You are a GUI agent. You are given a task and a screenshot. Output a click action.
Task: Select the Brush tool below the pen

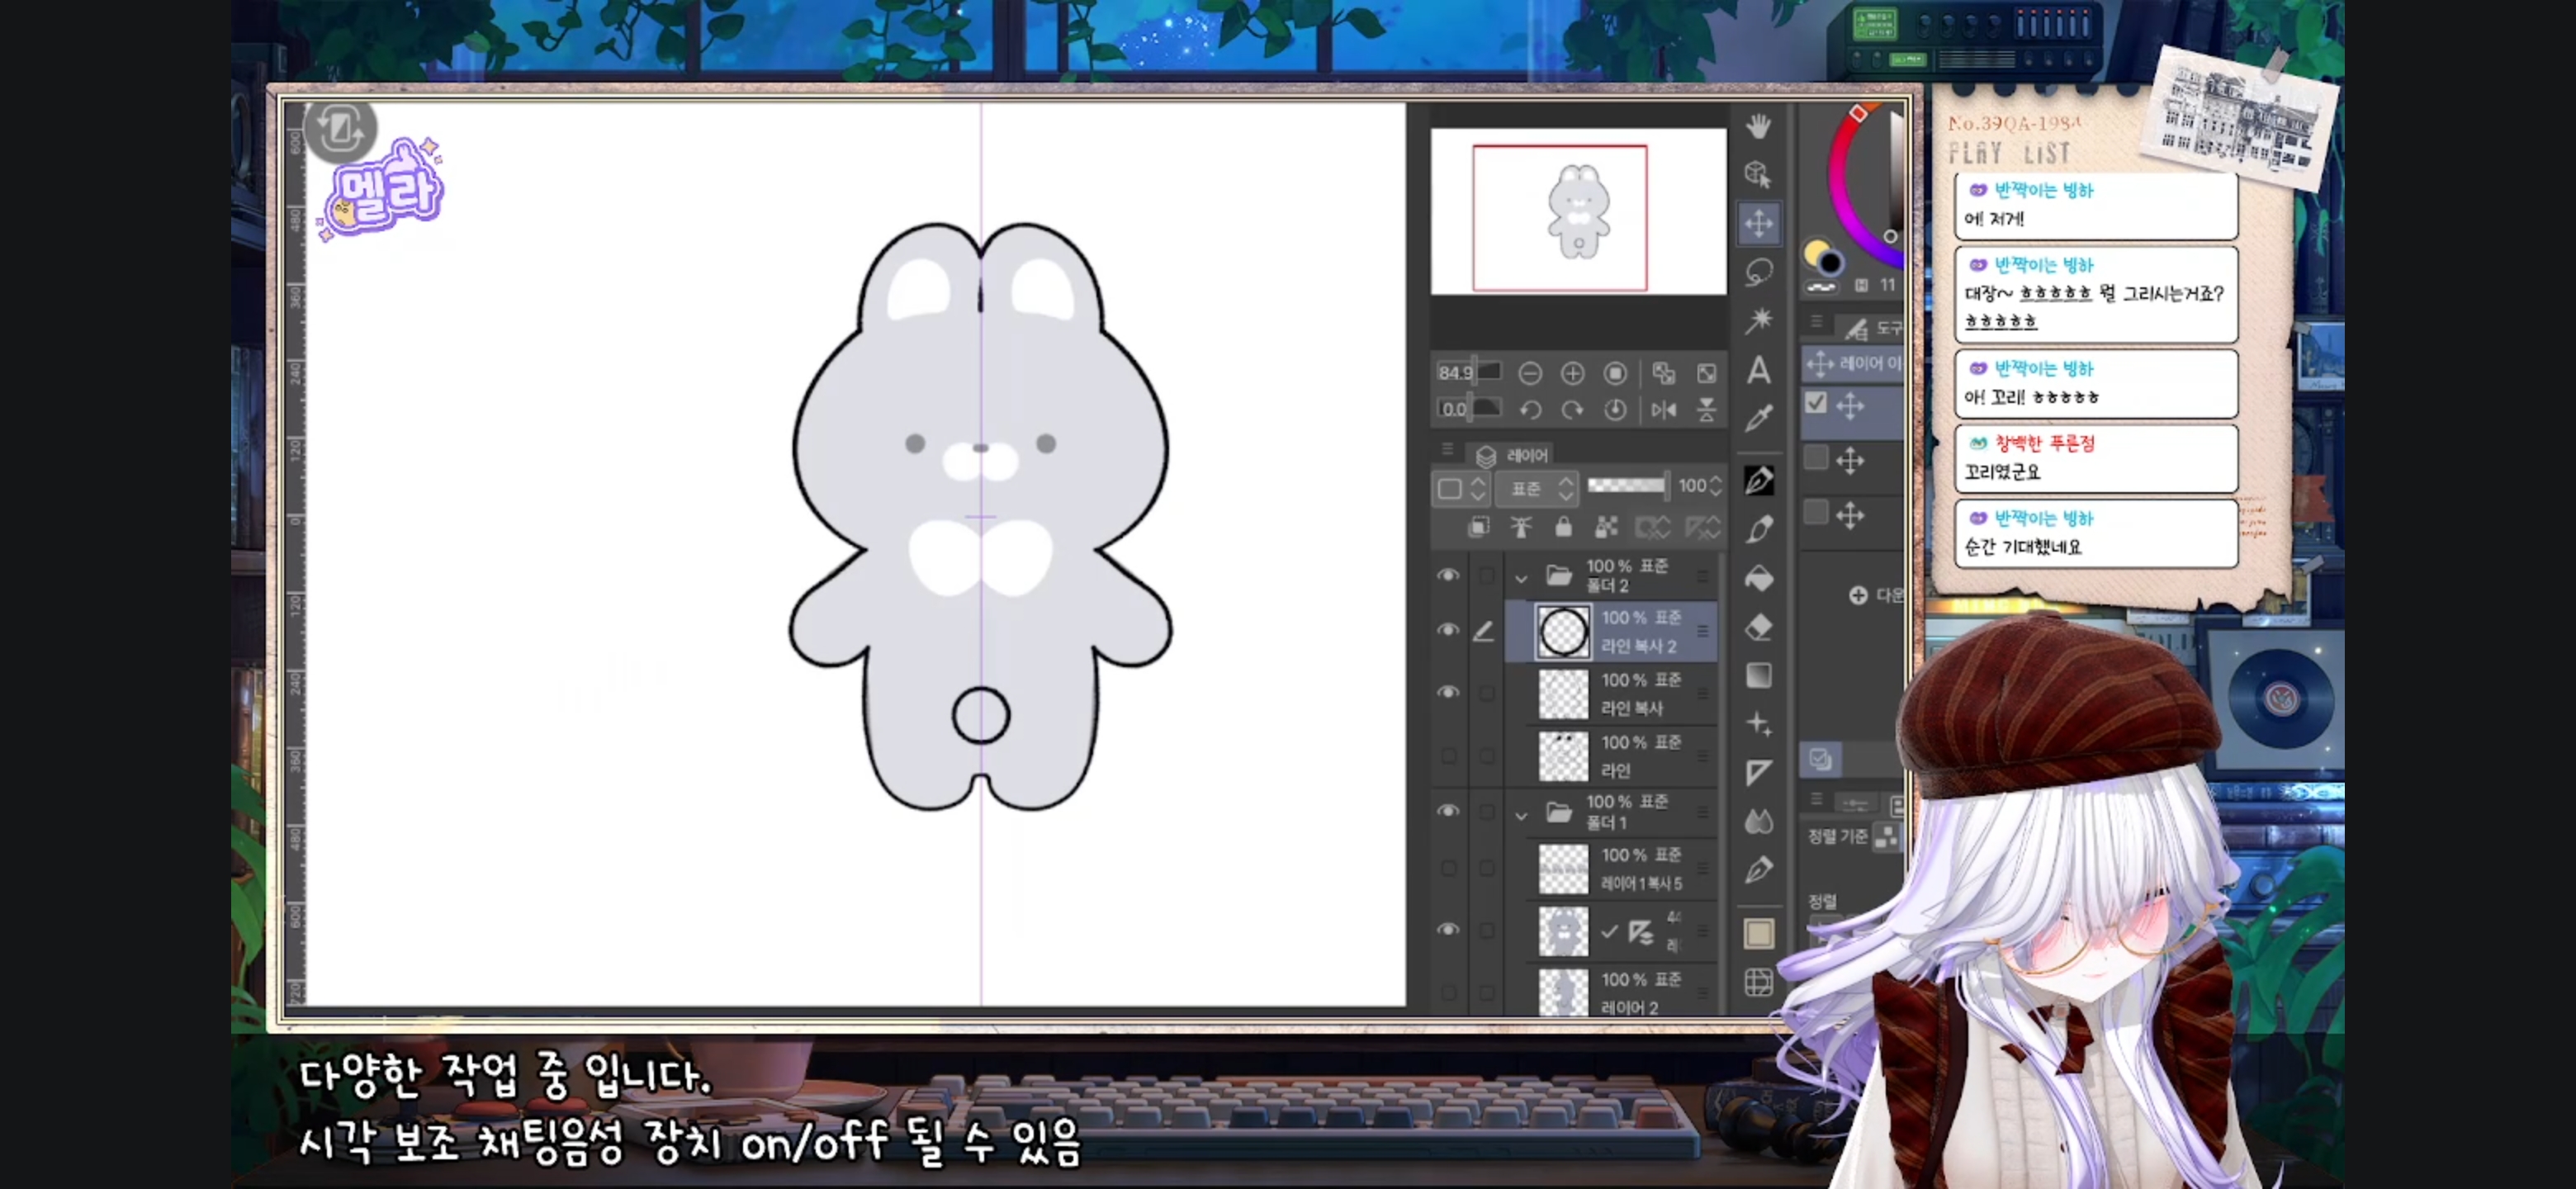click(x=1758, y=529)
